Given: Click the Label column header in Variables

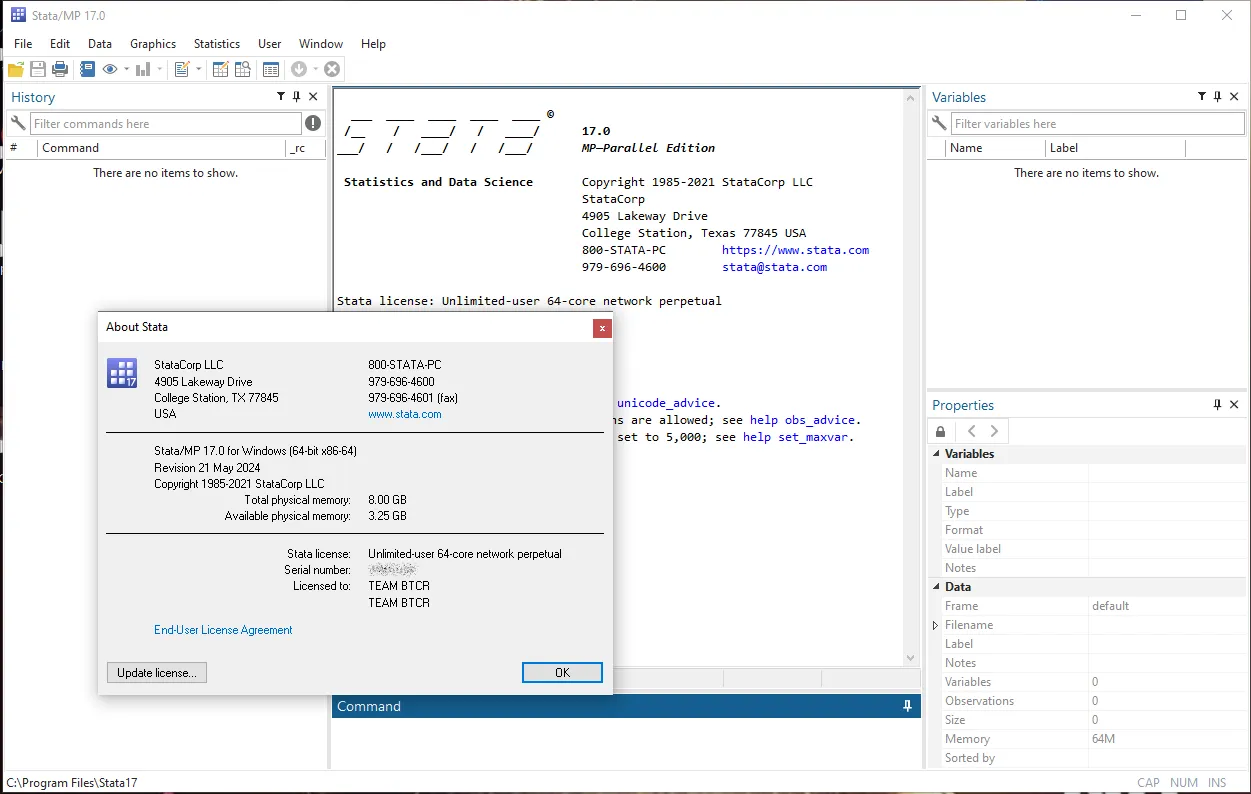Looking at the screenshot, I should coord(1115,148).
